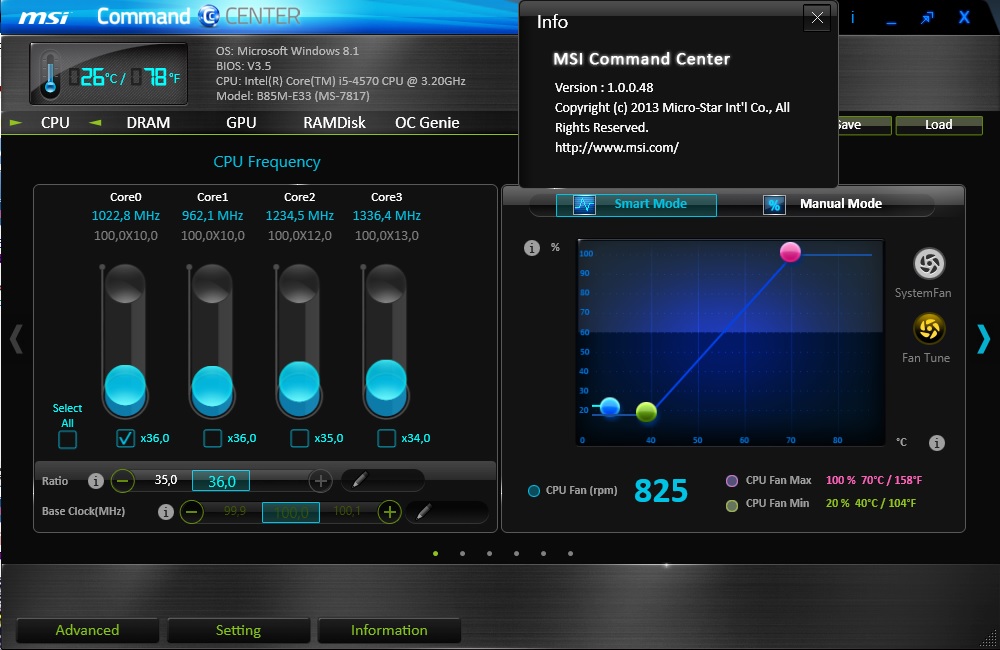Click the Smart Mode waveform icon

pos(584,205)
